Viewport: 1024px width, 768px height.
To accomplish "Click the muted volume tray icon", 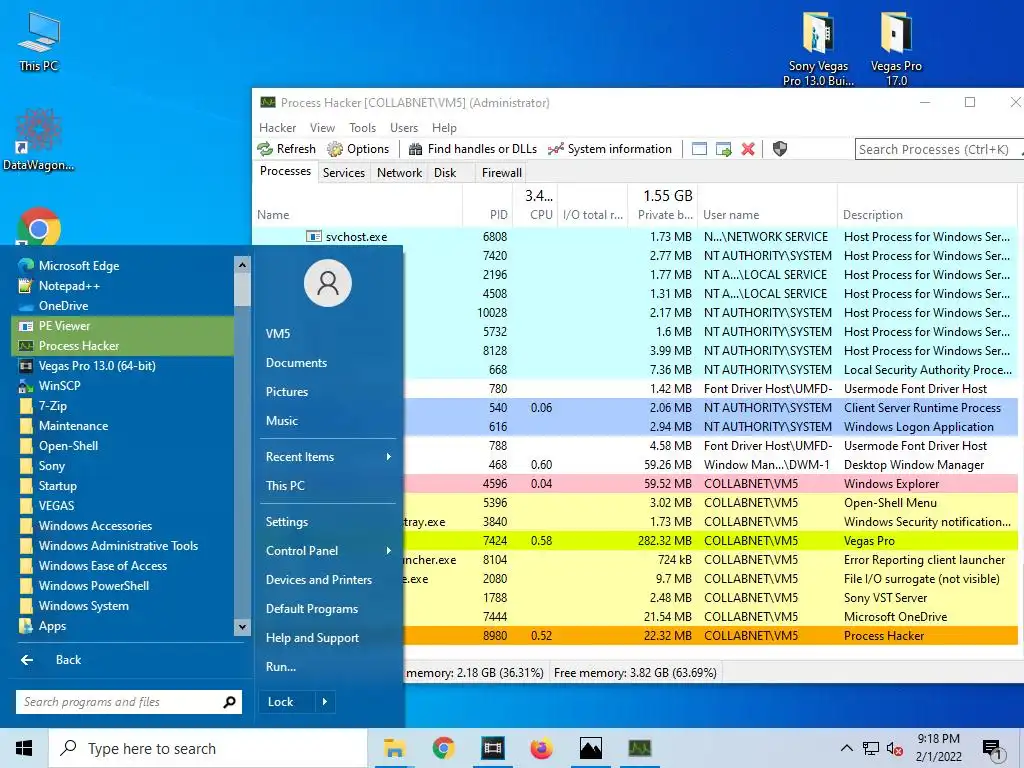I will pos(894,748).
